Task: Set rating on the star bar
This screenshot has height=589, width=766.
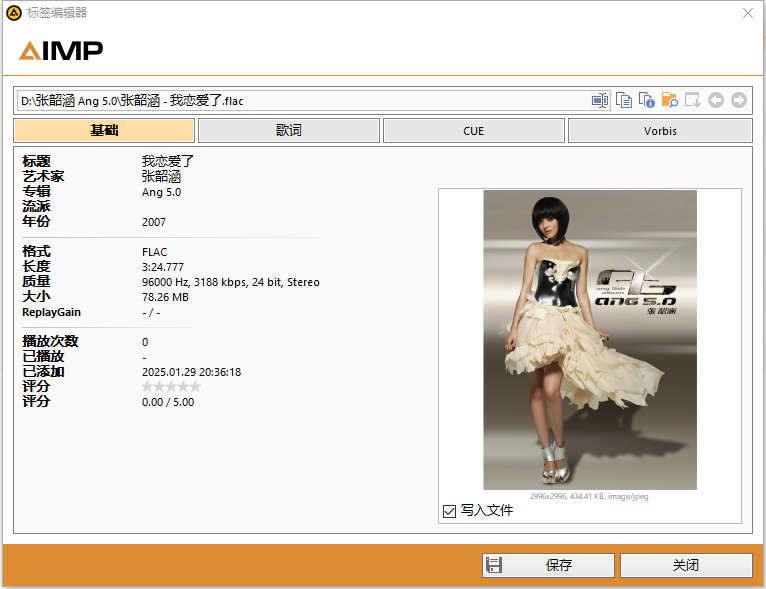Action: (x=171, y=387)
